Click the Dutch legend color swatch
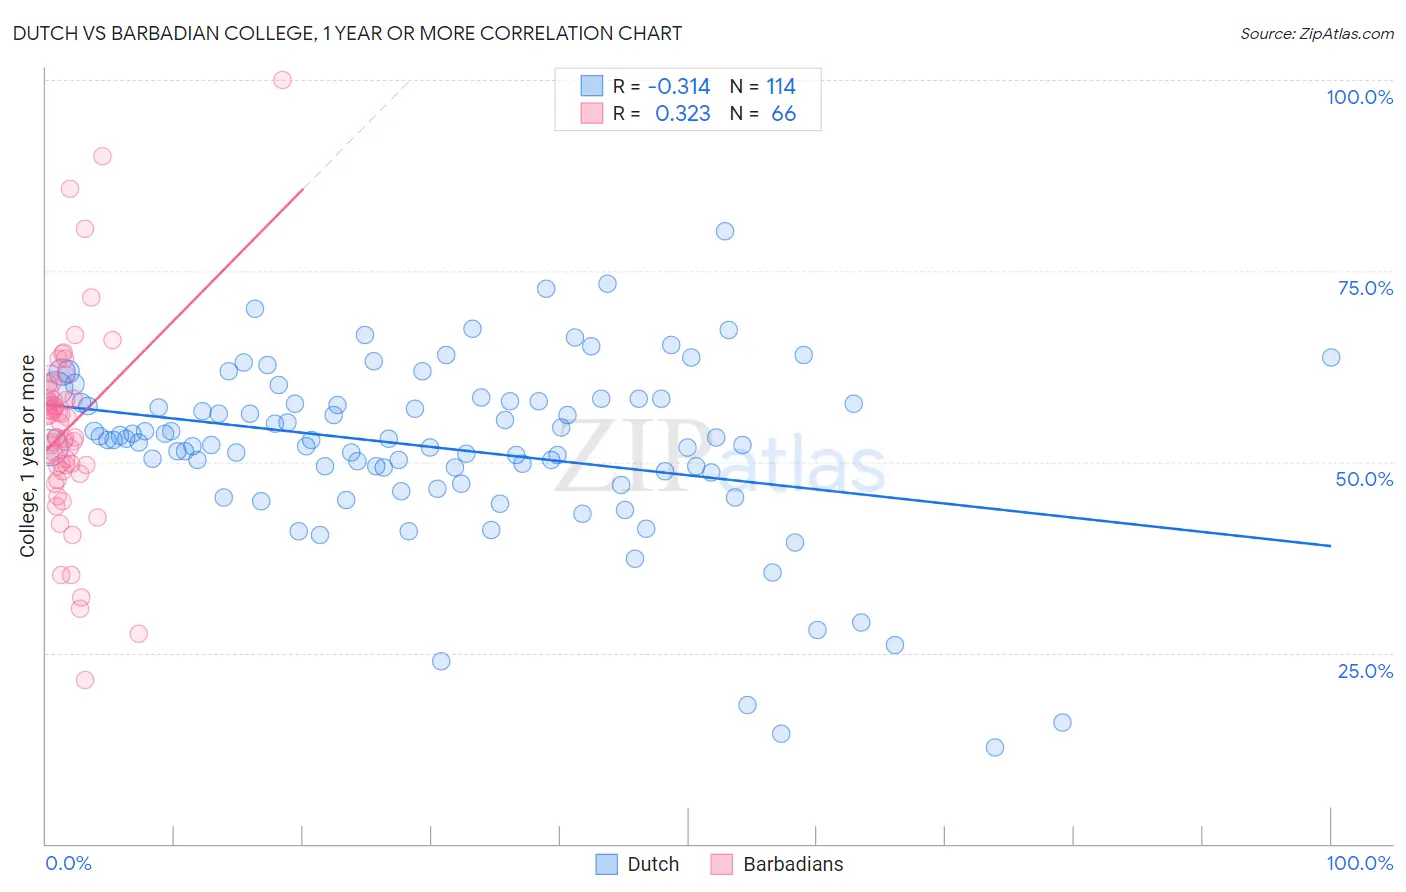The width and height of the screenshot is (1406, 892). [606, 864]
